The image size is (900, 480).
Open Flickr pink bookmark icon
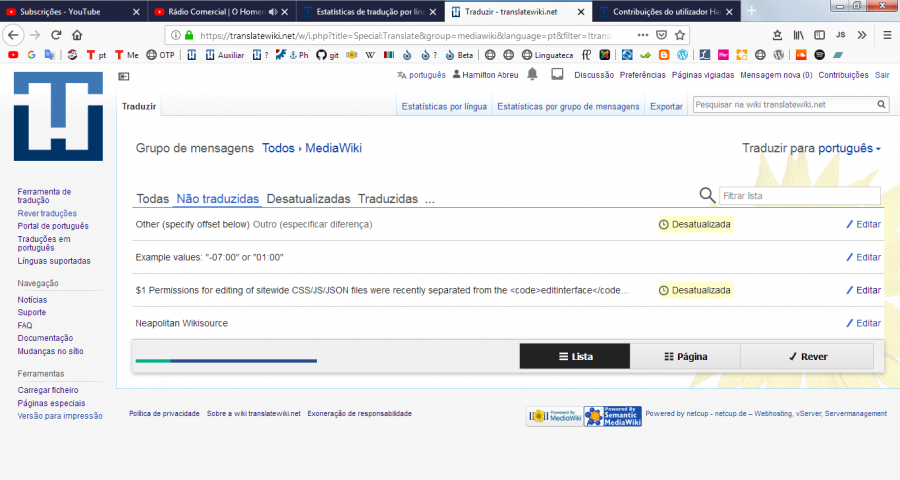click(x=723, y=55)
